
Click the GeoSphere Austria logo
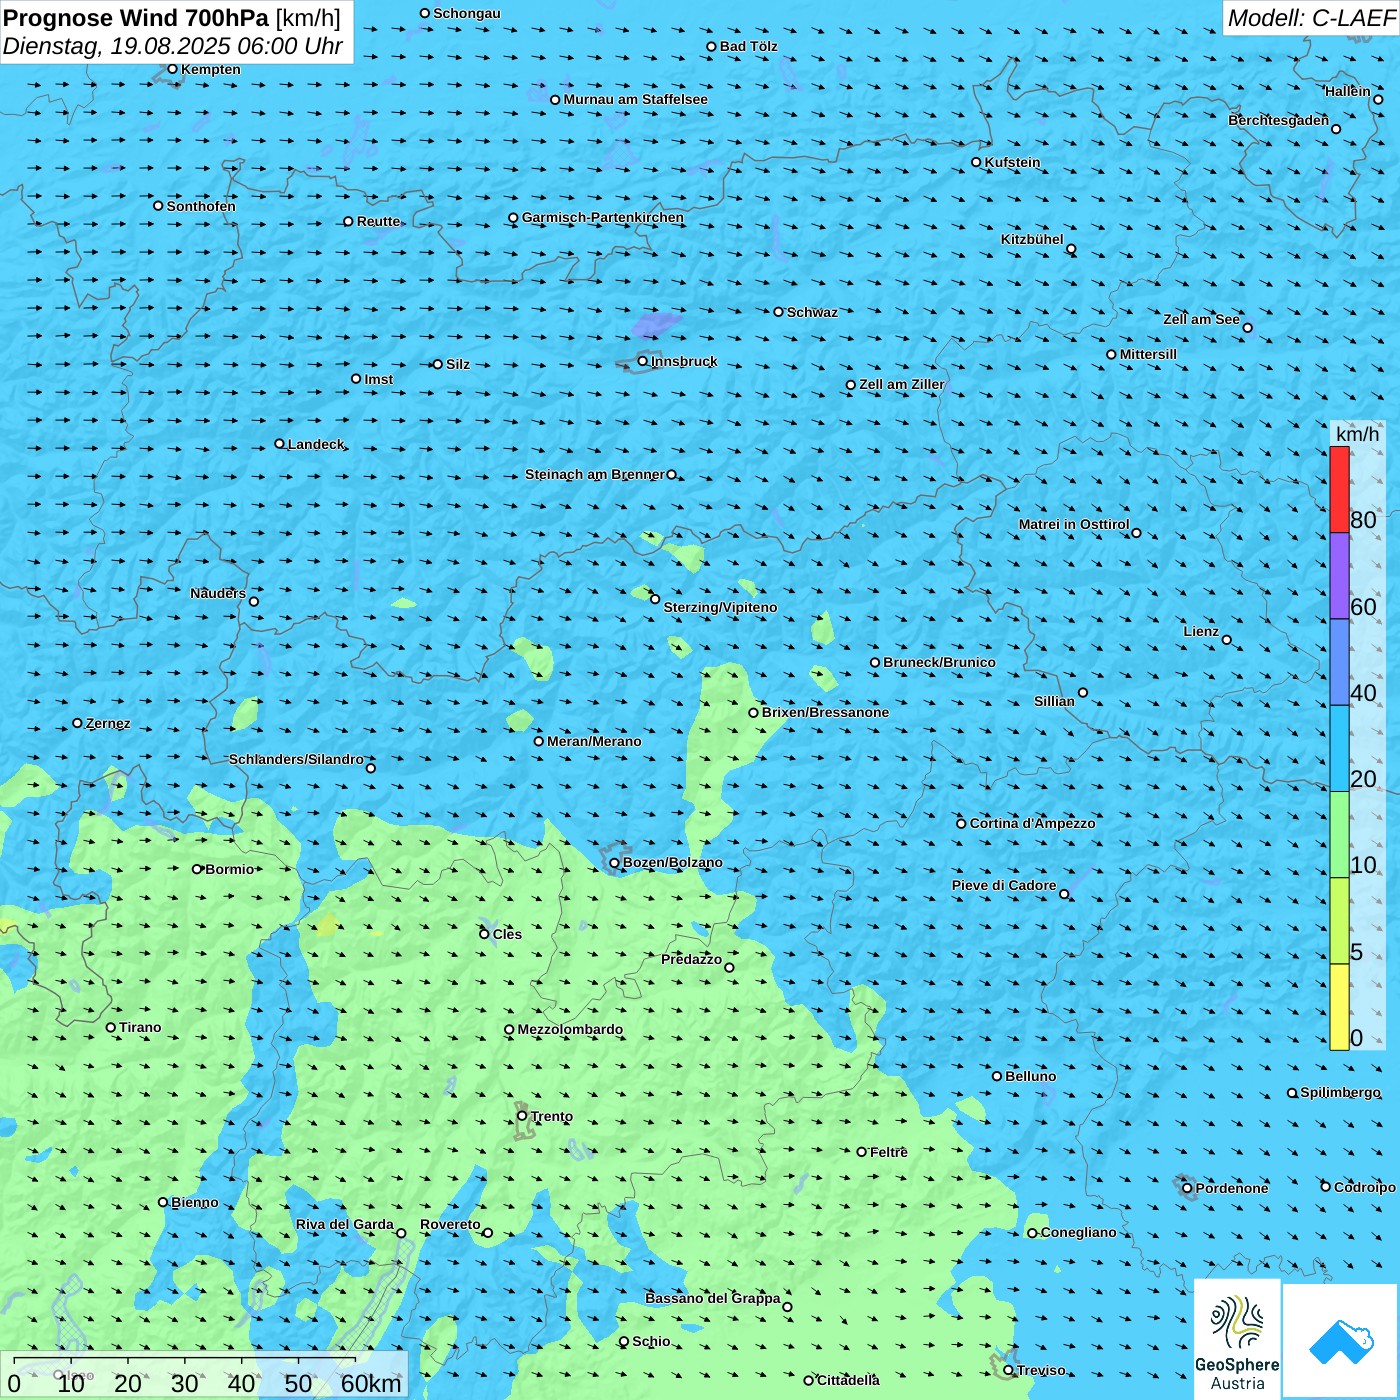pyautogui.click(x=1237, y=1339)
